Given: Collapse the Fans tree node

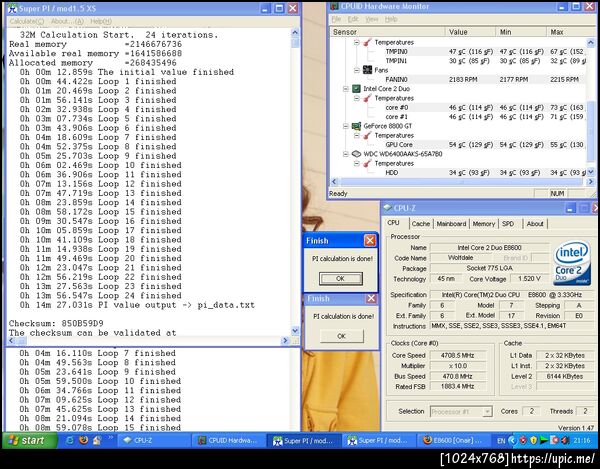Looking at the screenshot, I should point(357,70).
